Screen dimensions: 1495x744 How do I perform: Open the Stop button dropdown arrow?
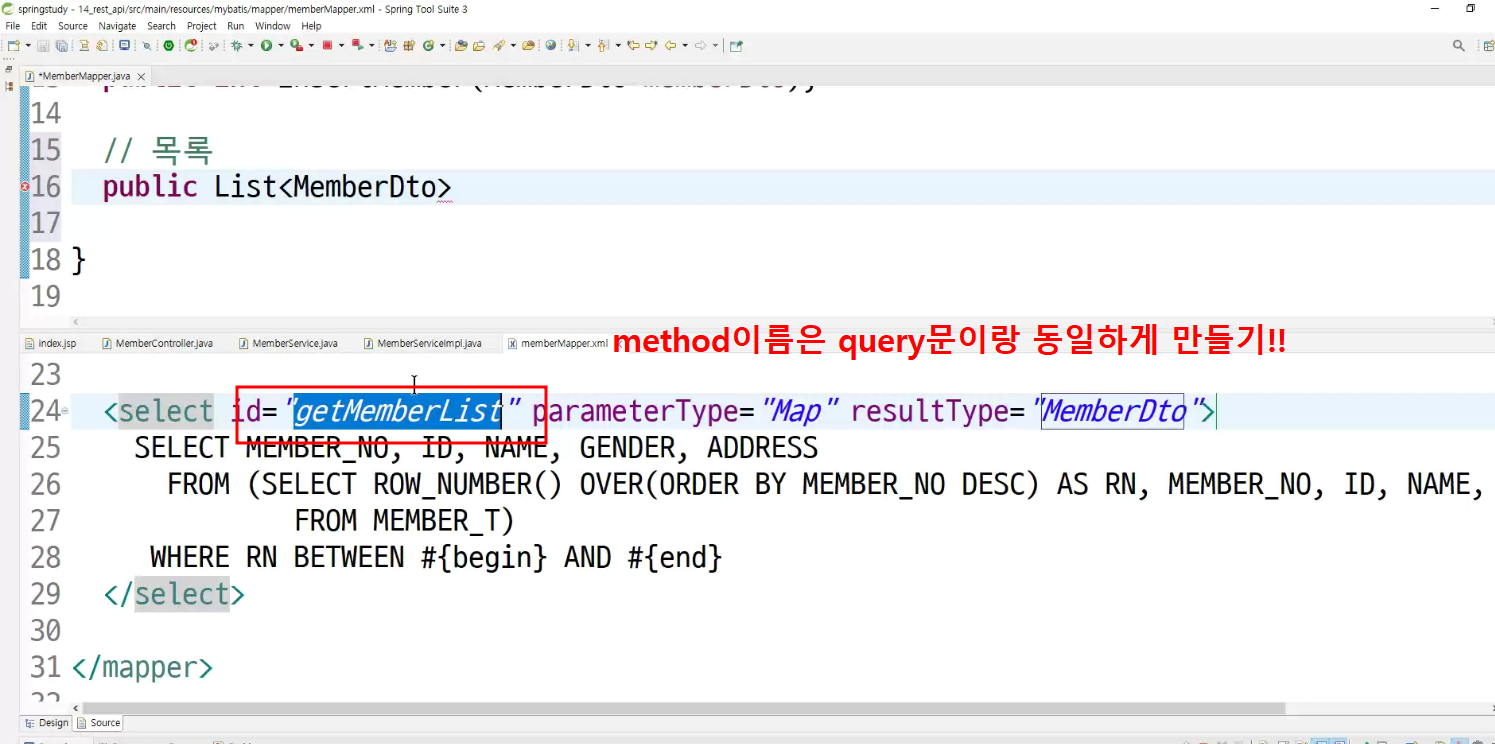[342, 45]
